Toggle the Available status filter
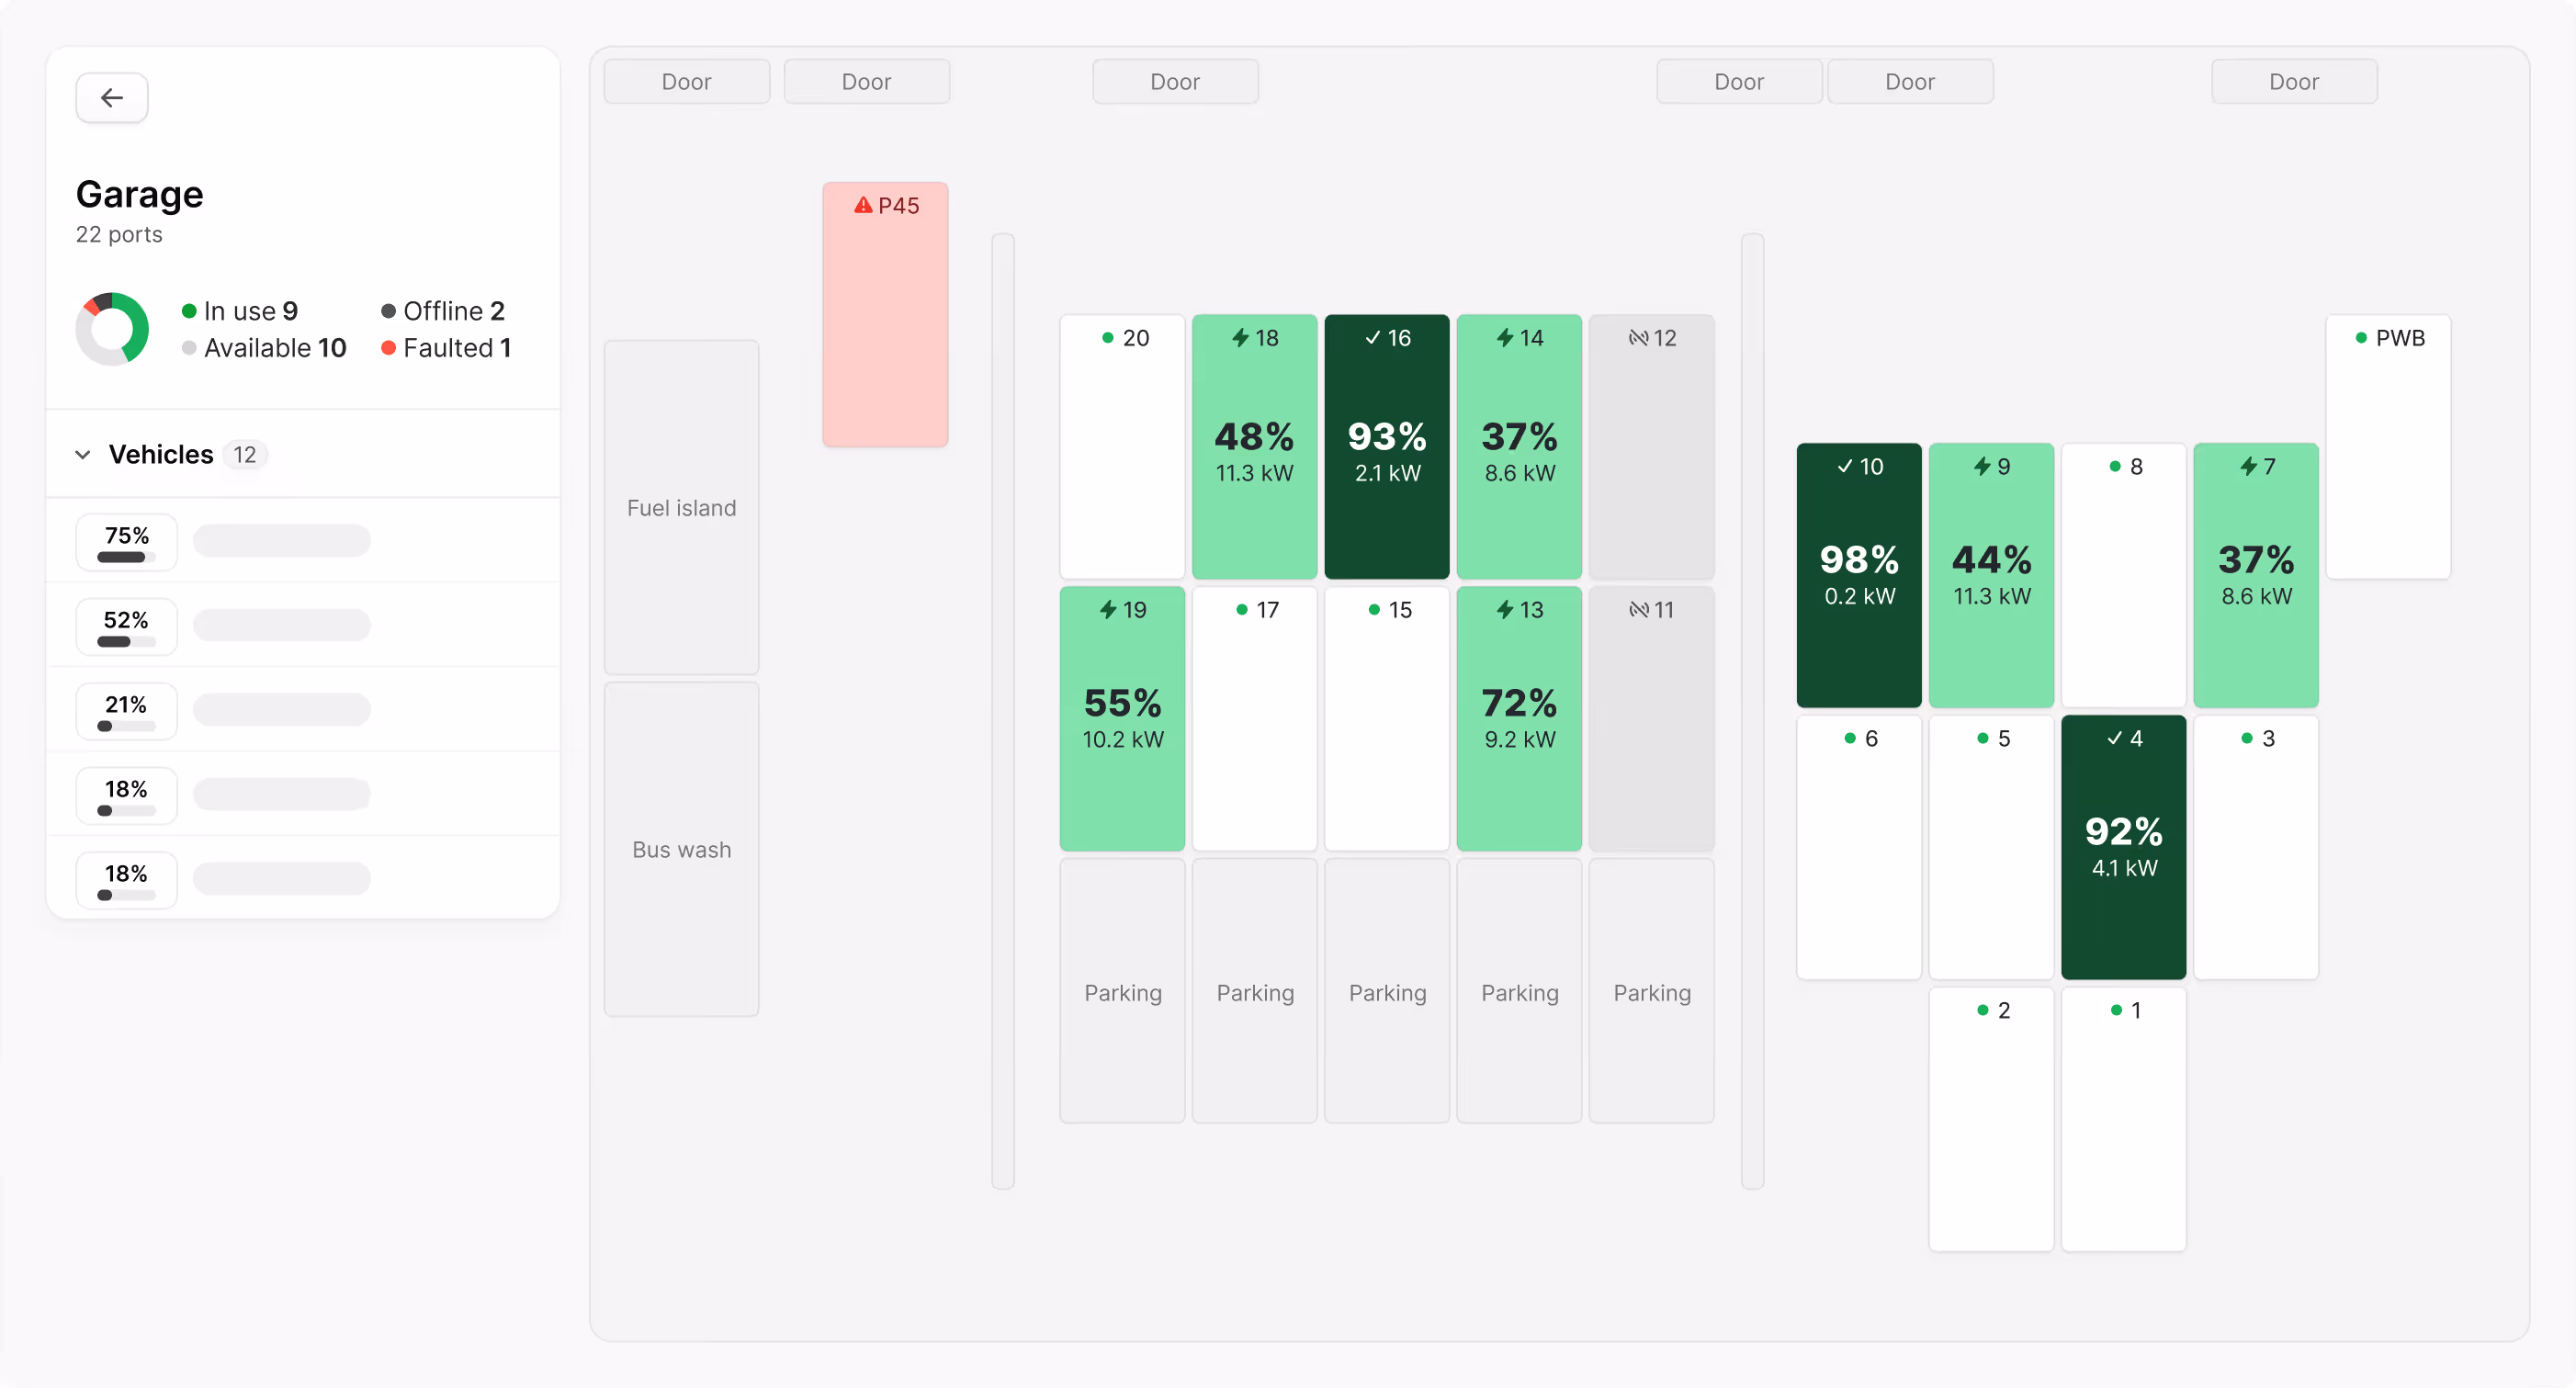 (264, 348)
